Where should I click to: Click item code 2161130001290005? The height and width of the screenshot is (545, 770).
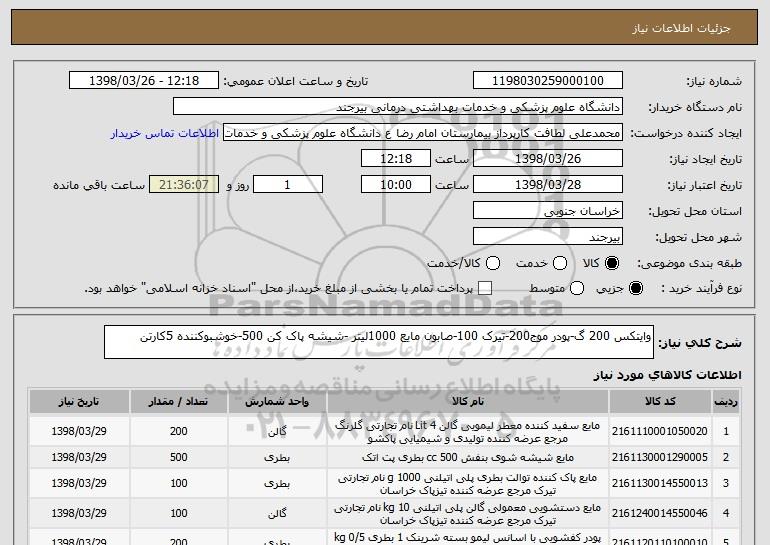pos(660,457)
